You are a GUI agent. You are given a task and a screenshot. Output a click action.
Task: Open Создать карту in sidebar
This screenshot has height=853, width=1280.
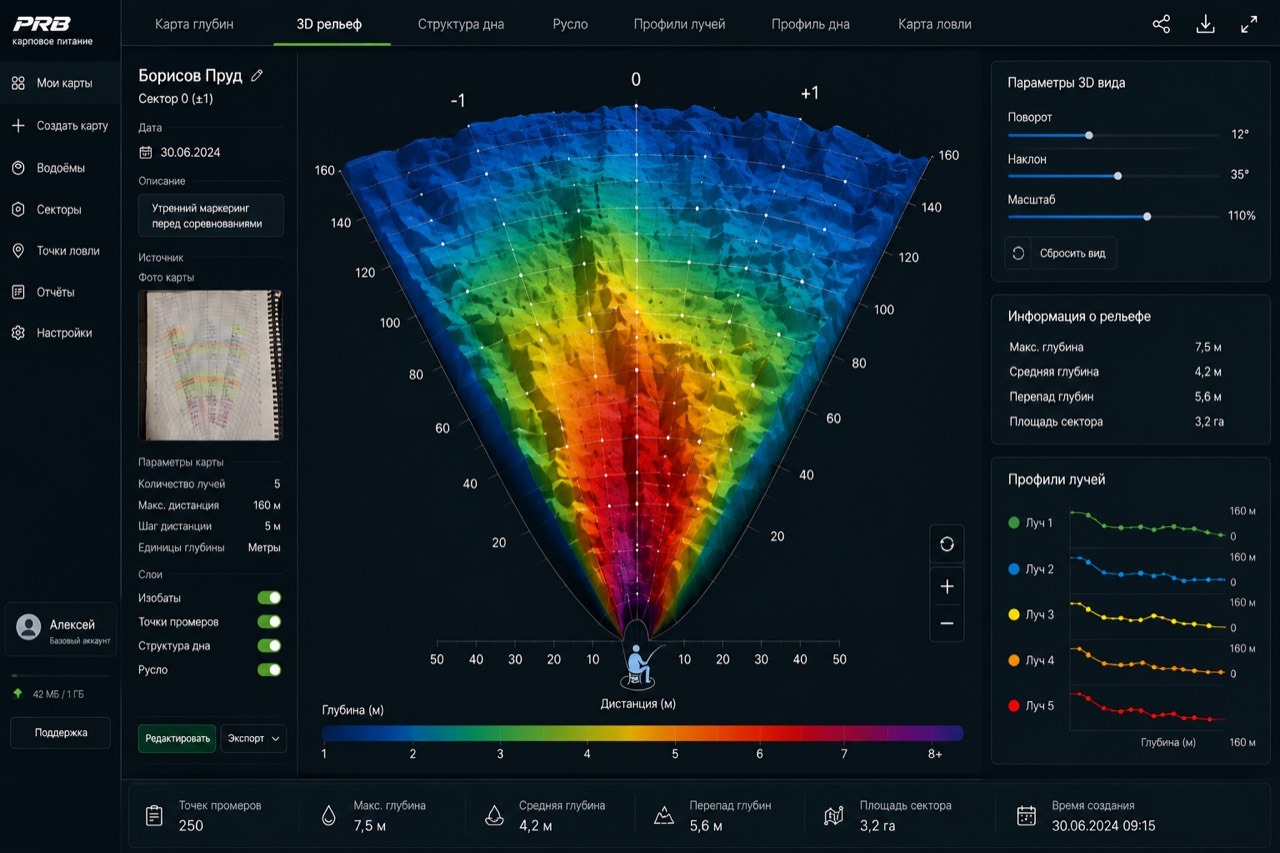pyautogui.click(x=60, y=126)
